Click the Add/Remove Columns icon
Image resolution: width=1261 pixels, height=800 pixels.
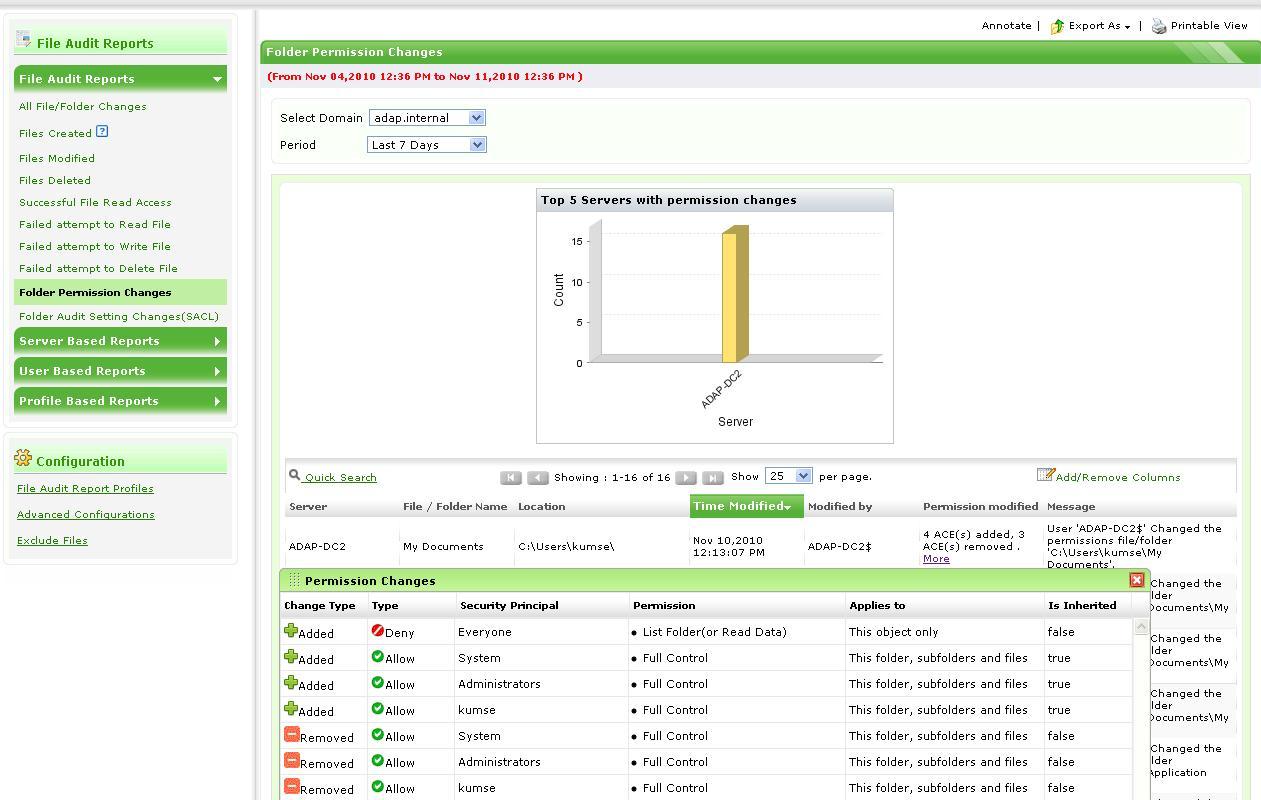pyautogui.click(x=1045, y=475)
